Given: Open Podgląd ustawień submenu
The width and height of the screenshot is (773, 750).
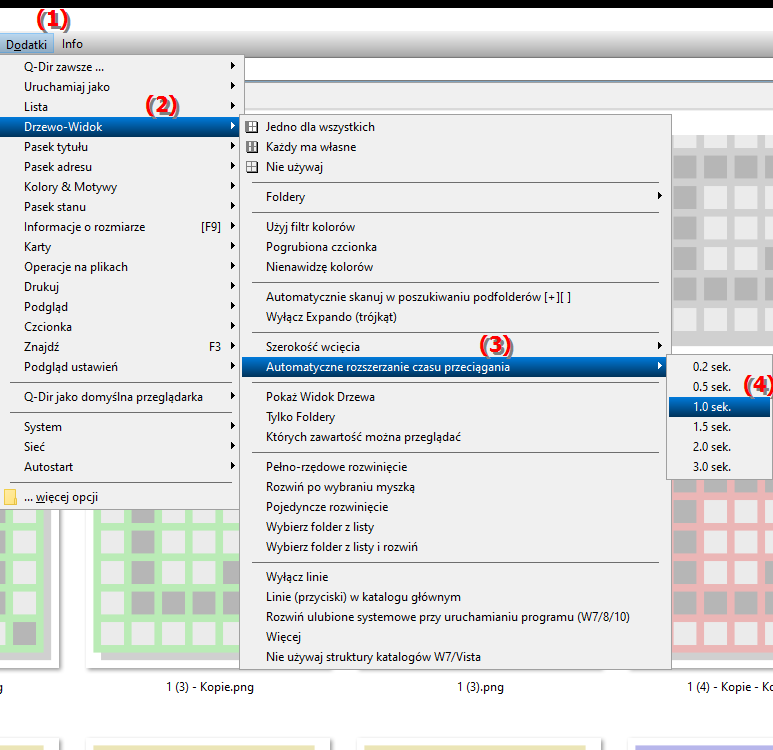Looking at the screenshot, I should (121, 367).
